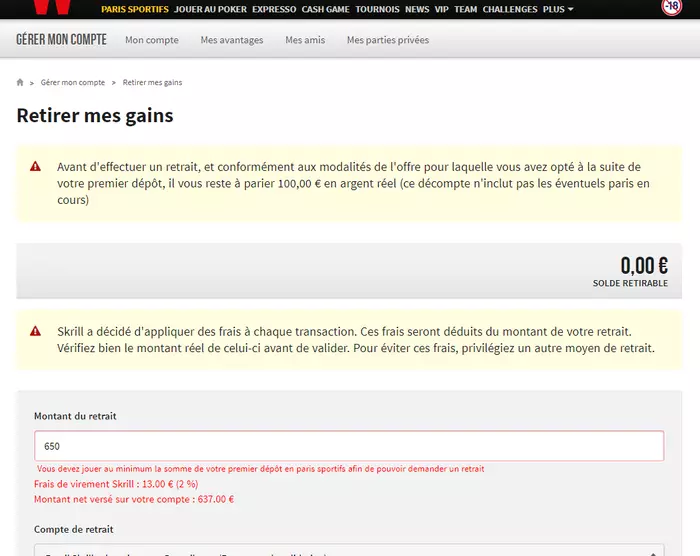Viewport: 700px width, 556px height.
Task: Click the Retirer mes gains page heading
Action: click(95, 115)
